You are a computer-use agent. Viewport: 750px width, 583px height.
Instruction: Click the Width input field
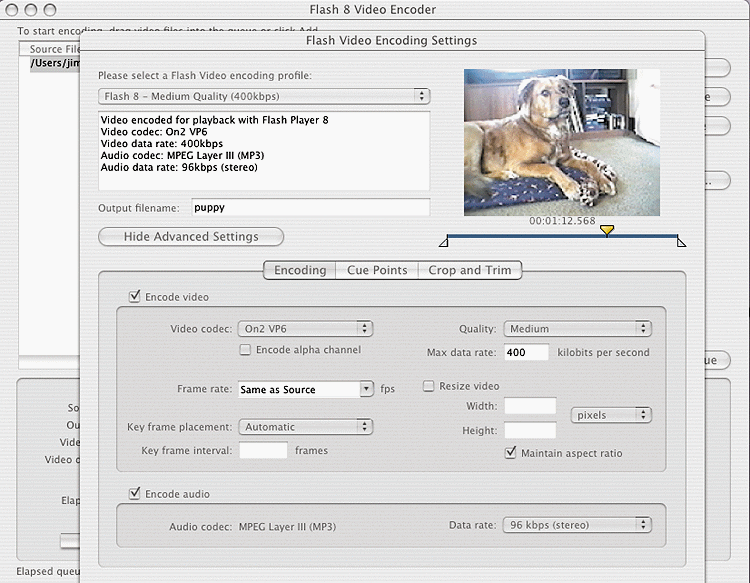530,406
